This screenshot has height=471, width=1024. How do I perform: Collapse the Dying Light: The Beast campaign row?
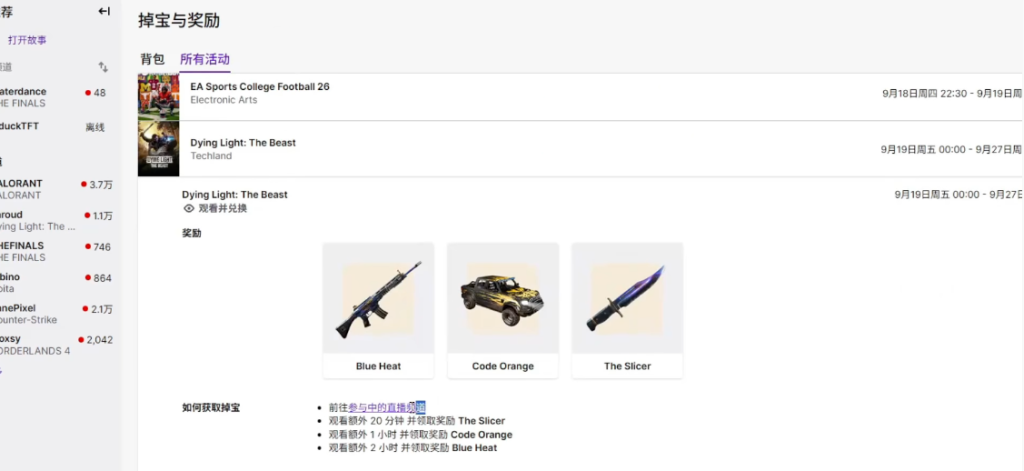[580, 148]
